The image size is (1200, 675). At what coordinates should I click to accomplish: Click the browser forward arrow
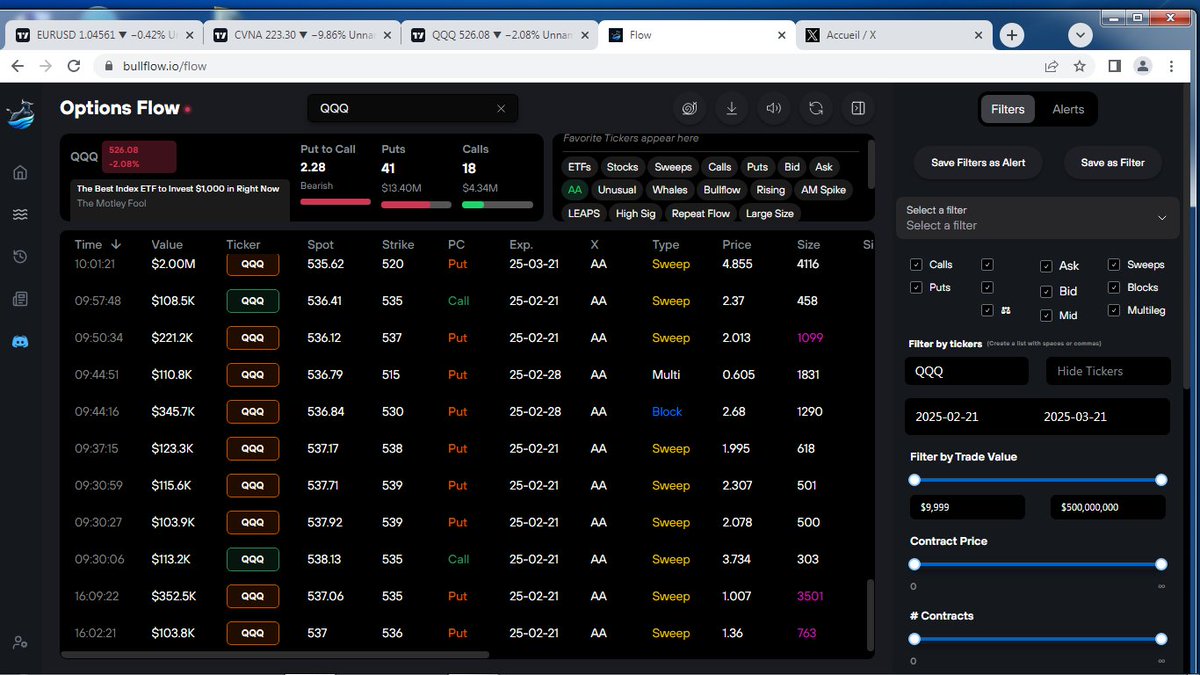45,66
